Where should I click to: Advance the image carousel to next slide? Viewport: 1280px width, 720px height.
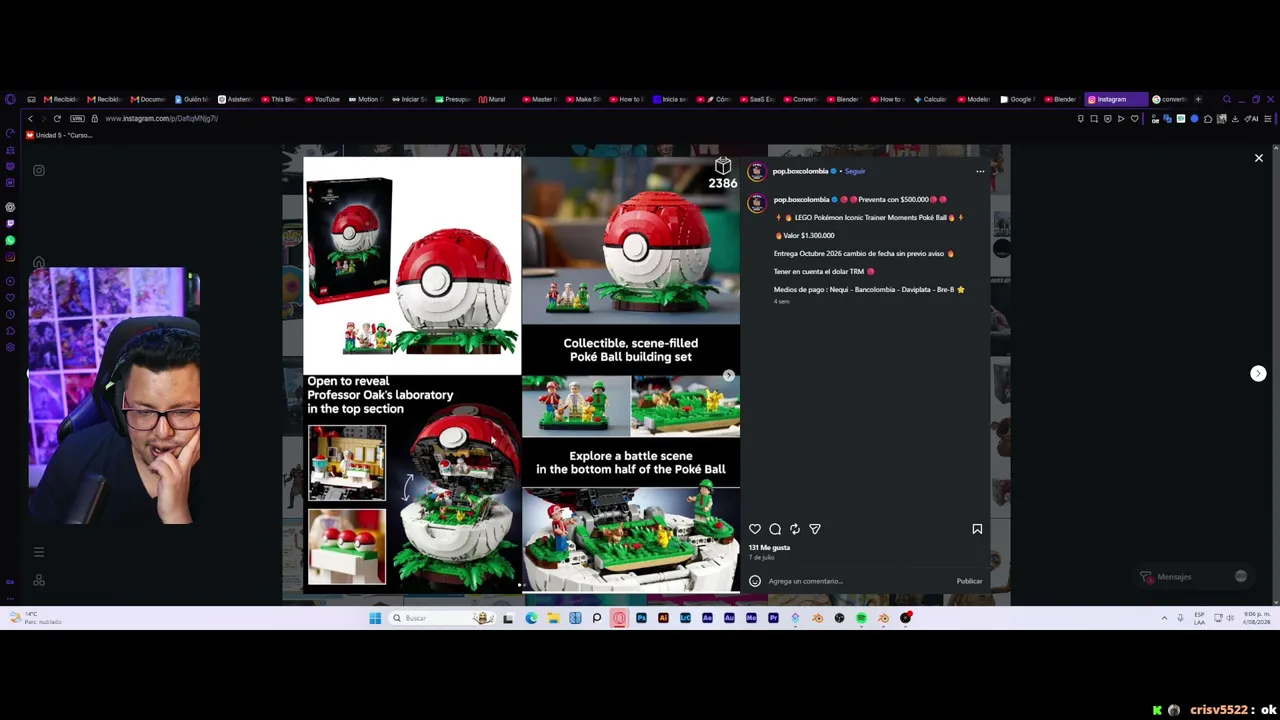[x=729, y=376]
